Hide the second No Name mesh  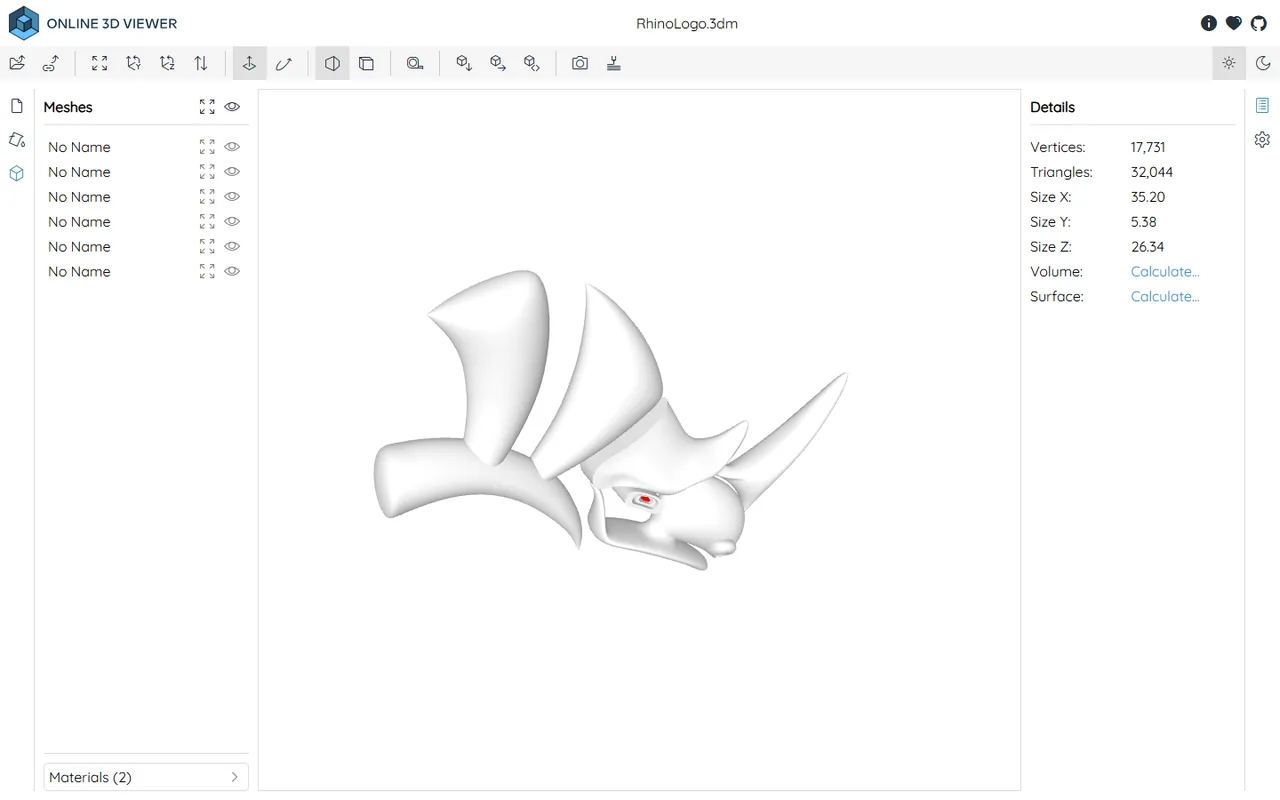coord(232,171)
